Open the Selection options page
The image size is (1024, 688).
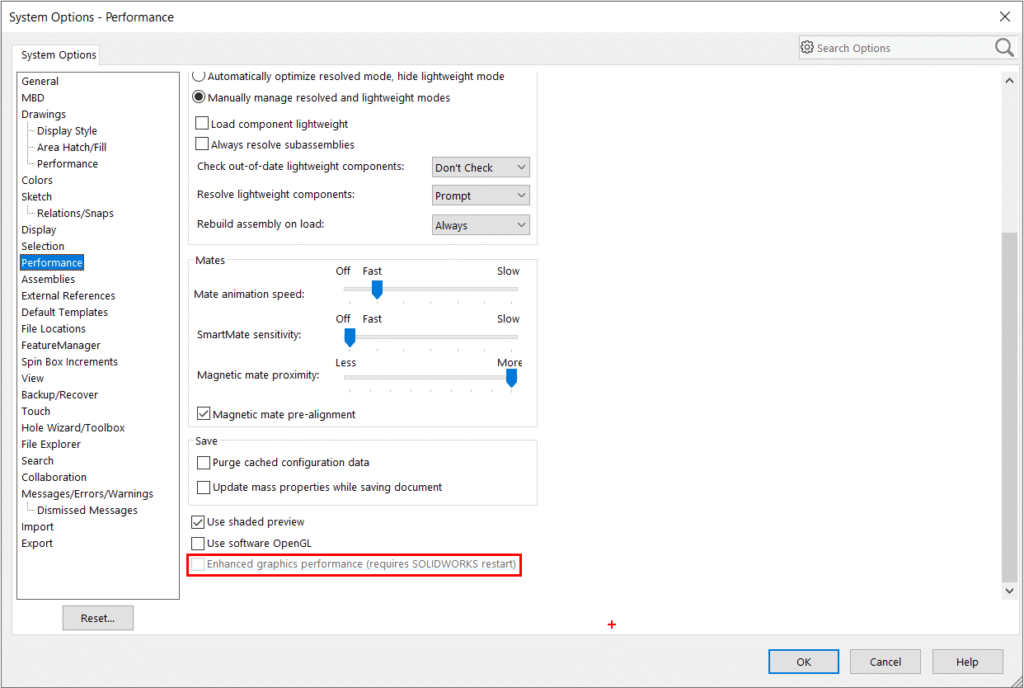coord(42,246)
